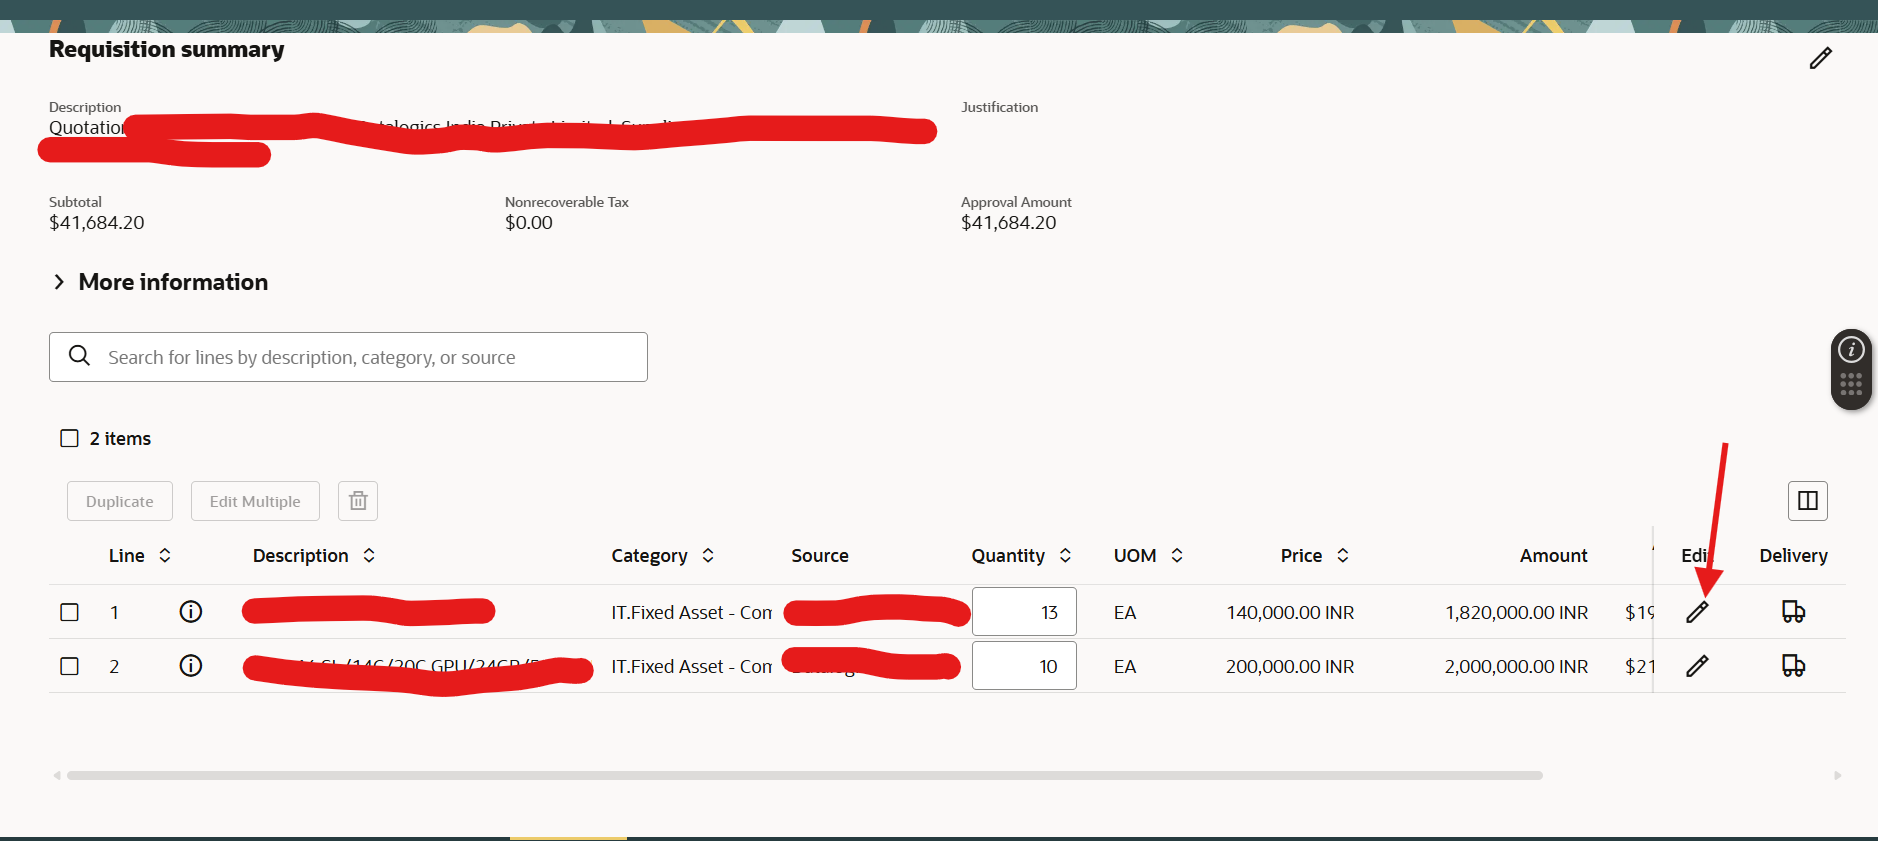Sort the table by Line column
Screen dimensions: 1878x841
pos(165,555)
